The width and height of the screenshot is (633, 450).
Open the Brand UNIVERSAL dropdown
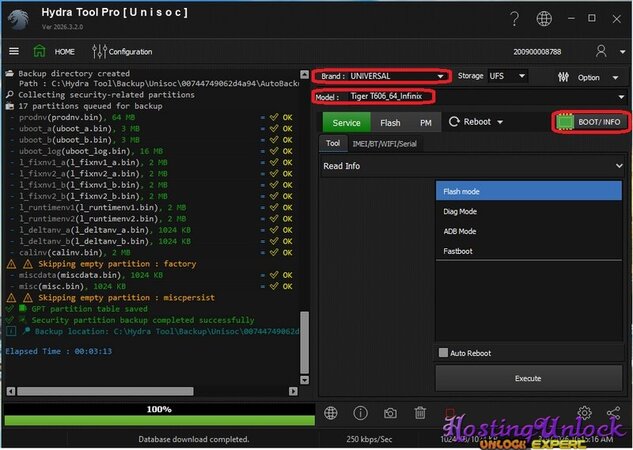click(x=380, y=76)
